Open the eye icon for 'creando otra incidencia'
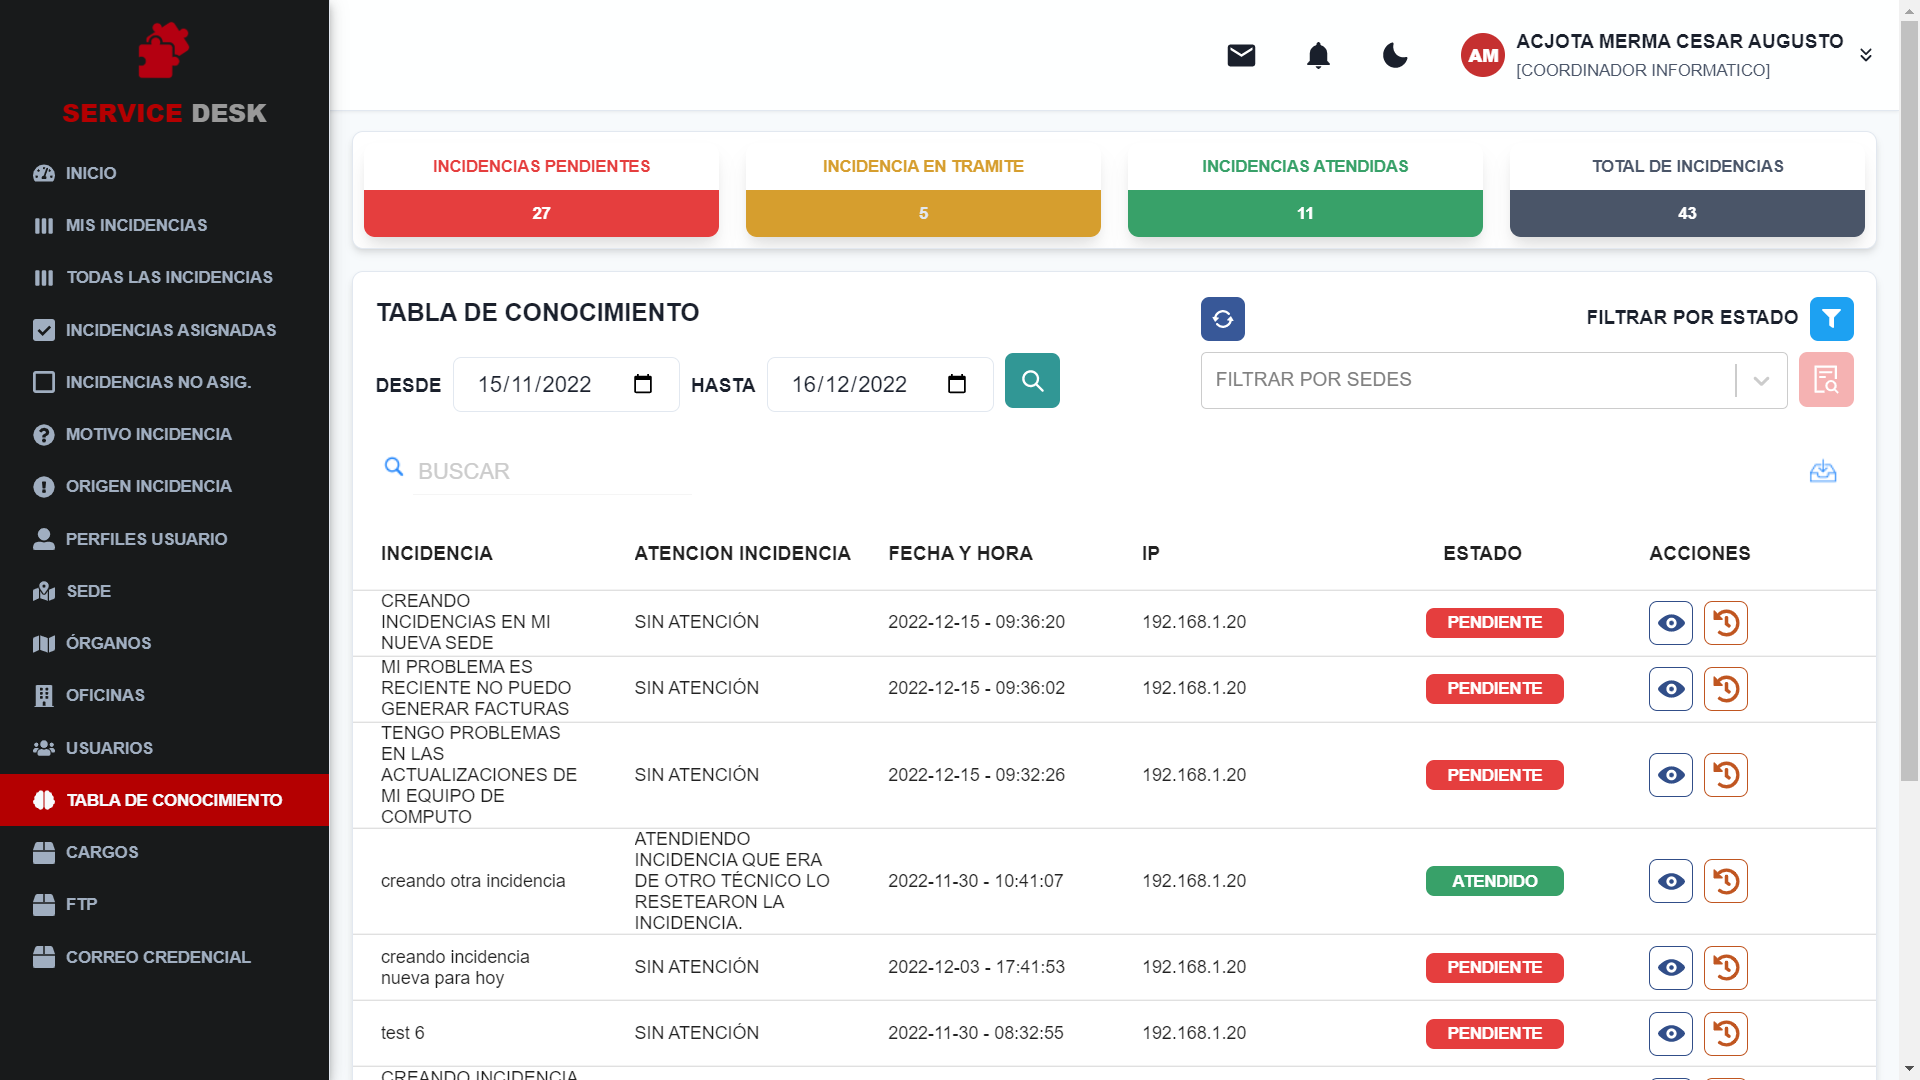1920x1080 pixels. pyautogui.click(x=1670, y=881)
